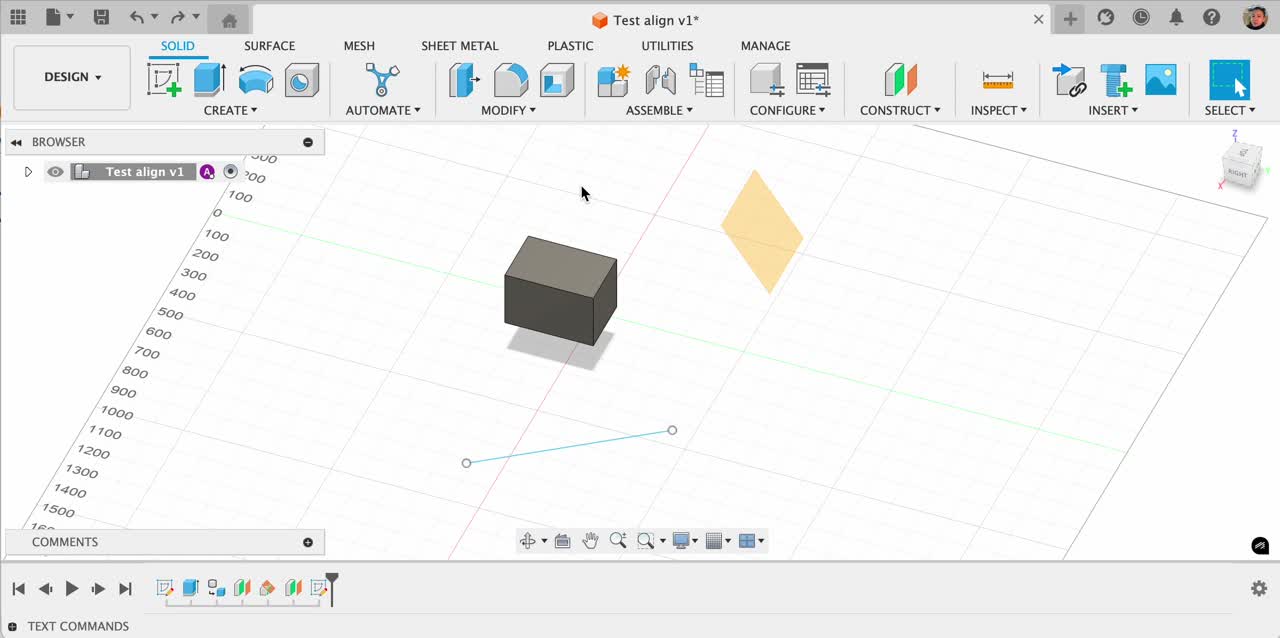This screenshot has width=1280, height=638.
Task: Collapse the Browser panel using its minus toggle
Action: pyautogui.click(x=308, y=142)
